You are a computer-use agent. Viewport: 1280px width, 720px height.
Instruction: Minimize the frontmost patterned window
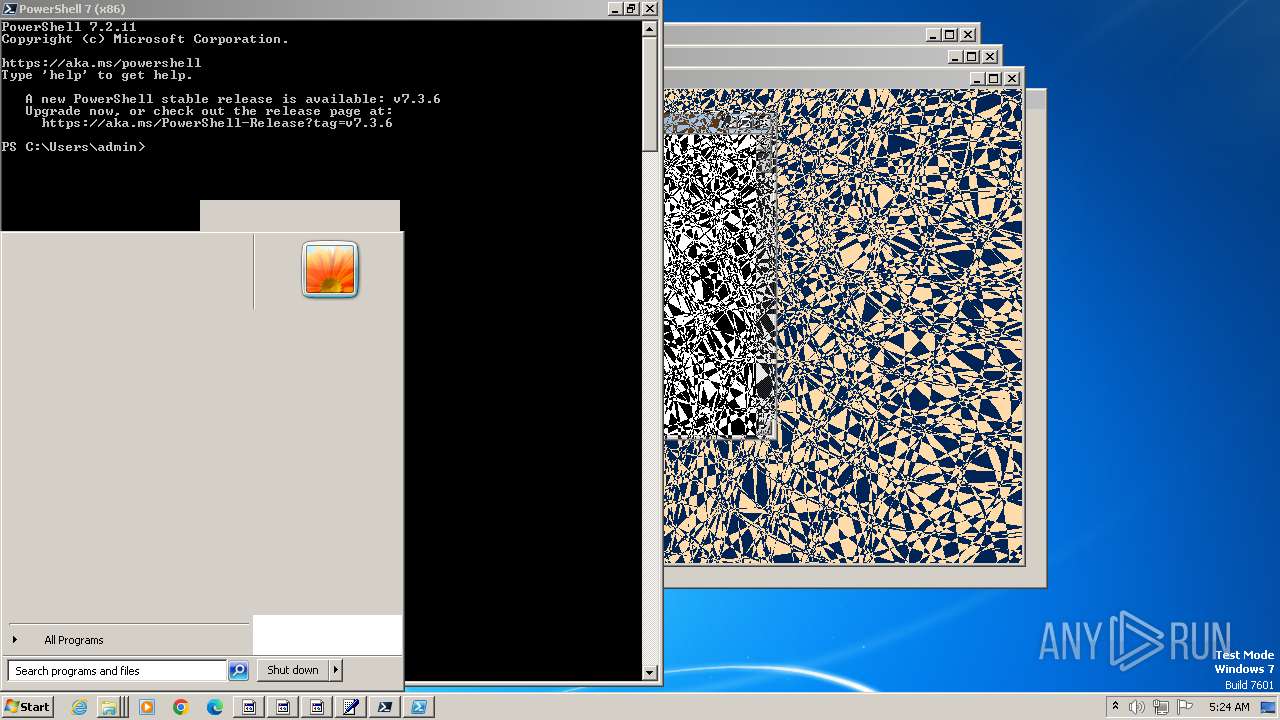[977, 78]
